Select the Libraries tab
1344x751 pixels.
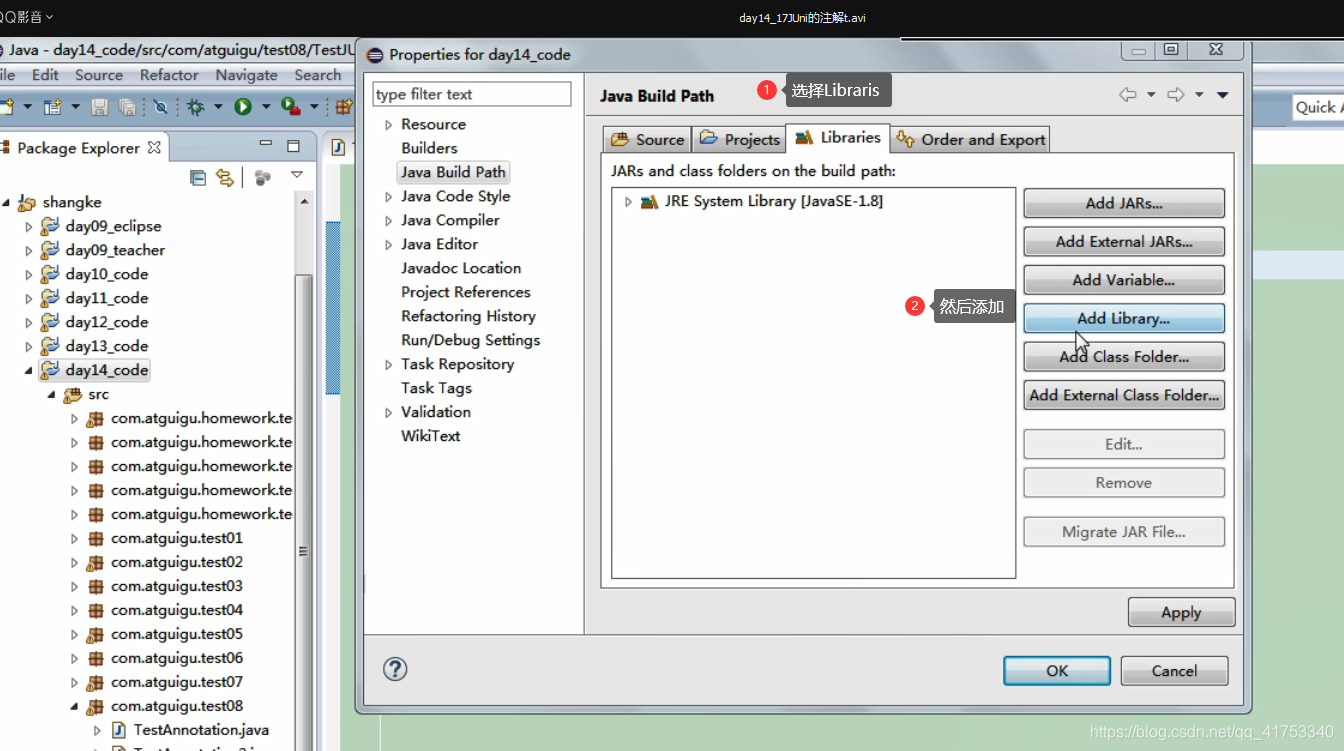838,137
